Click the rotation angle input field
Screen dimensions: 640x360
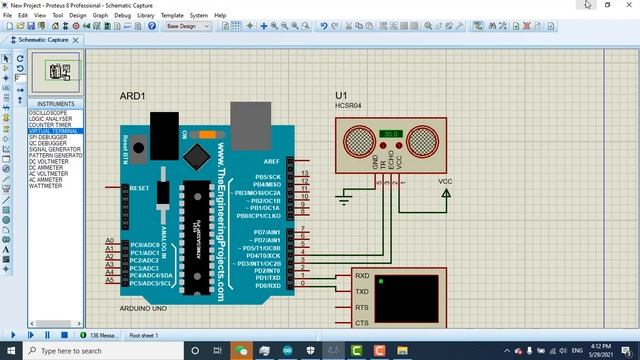pyautogui.click(x=20, y=79)
